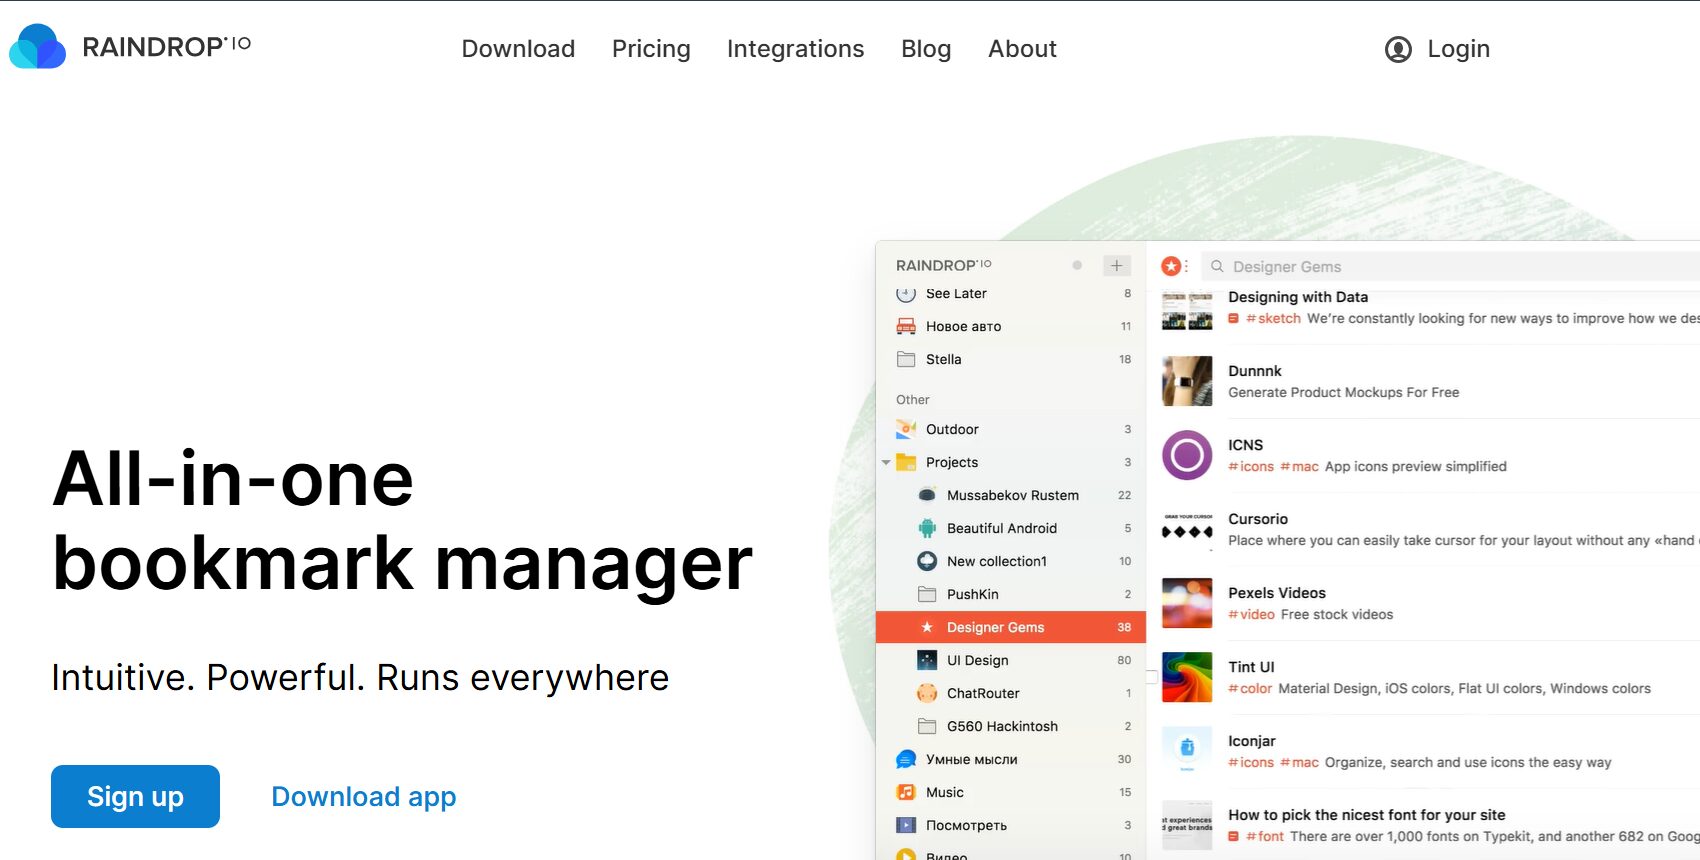Click the Beautiful Android robot icon
The image size is (1700, 860).
click(x=927, y=528)
